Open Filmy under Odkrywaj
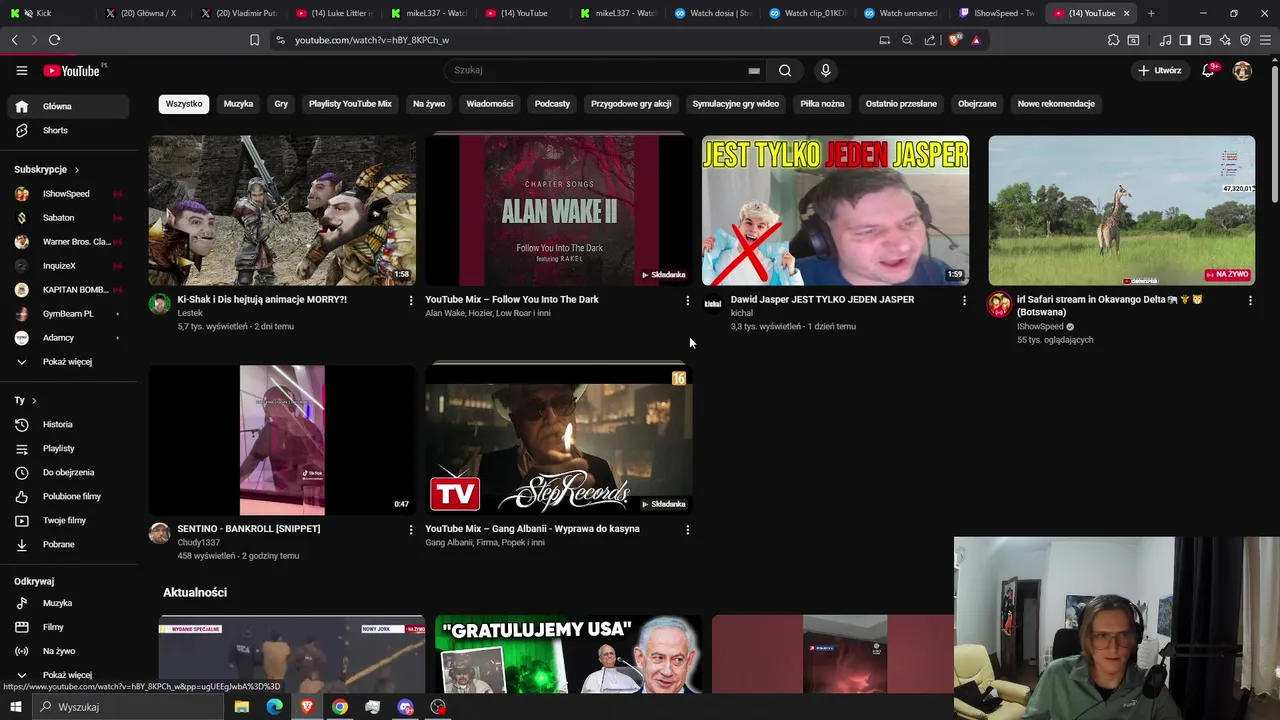1280x720 pixels. 68,627
